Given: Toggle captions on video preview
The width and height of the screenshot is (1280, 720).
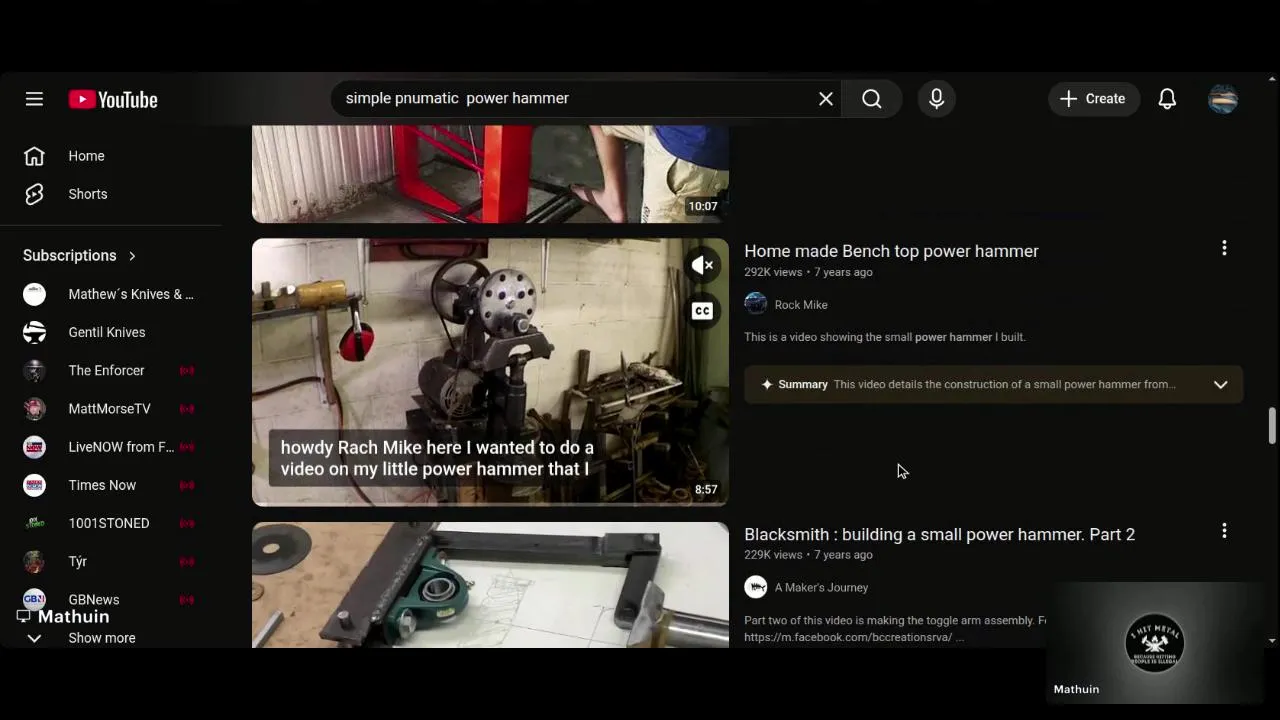Looking at the screenshot, I should click(703, 311).
